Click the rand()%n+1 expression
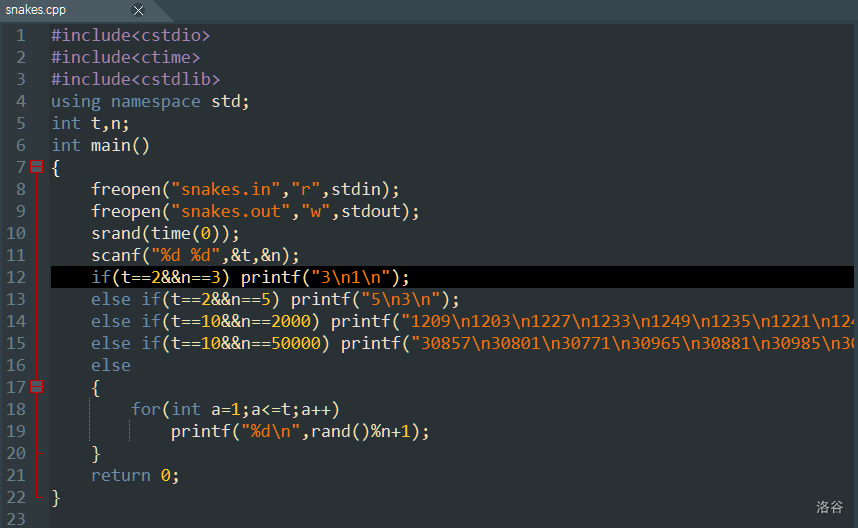This screenshot has width=858, height=528. [370, 431]
